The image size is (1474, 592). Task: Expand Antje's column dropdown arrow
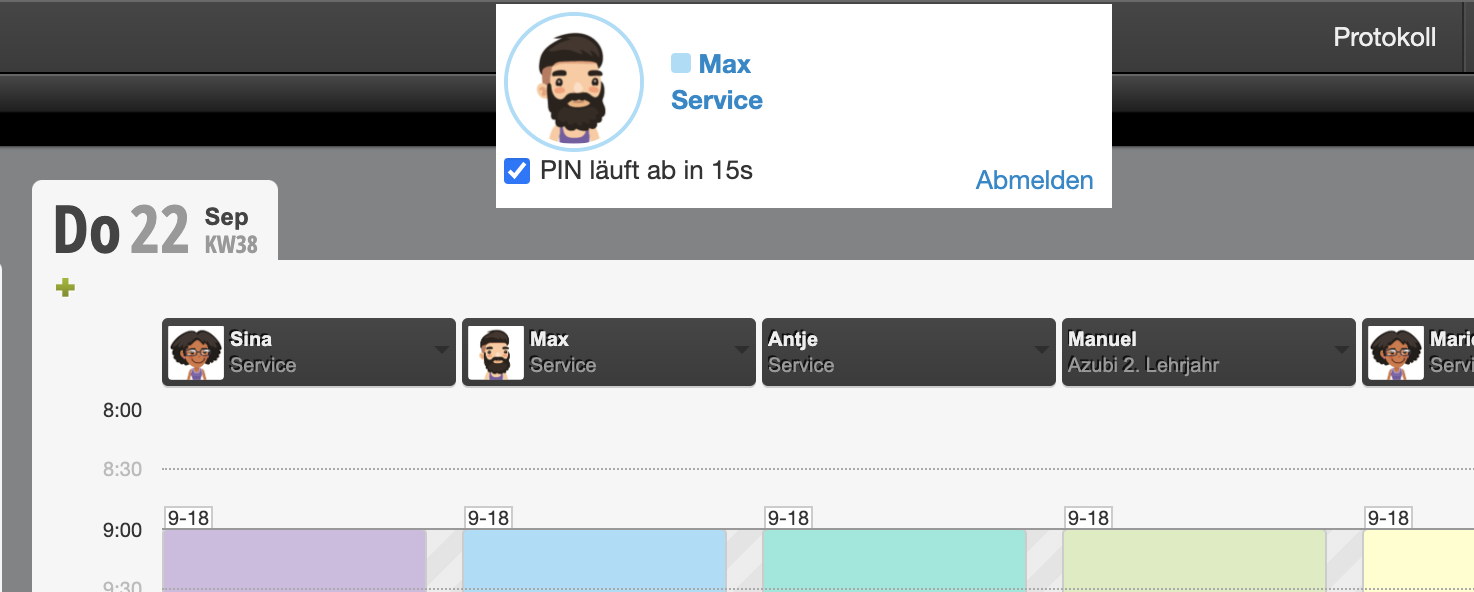click(1041, 351)
